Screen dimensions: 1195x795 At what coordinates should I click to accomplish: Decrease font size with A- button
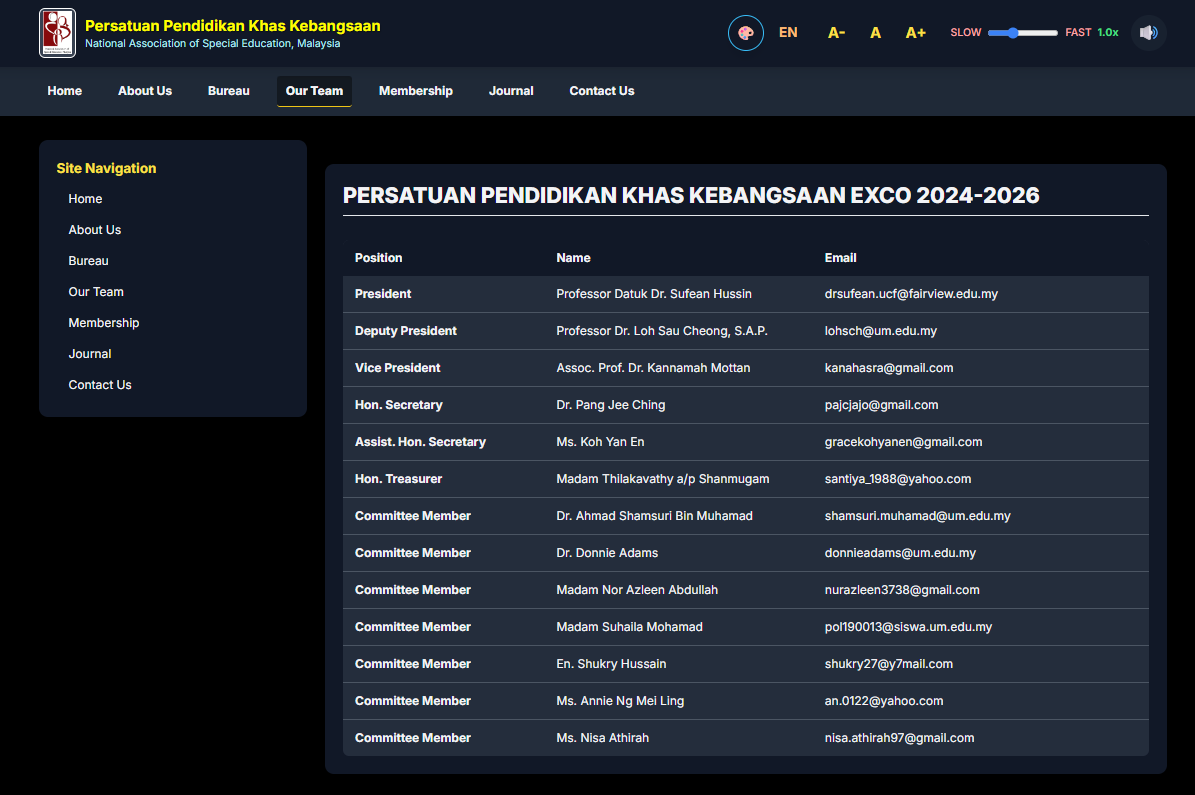click(836, 33)
